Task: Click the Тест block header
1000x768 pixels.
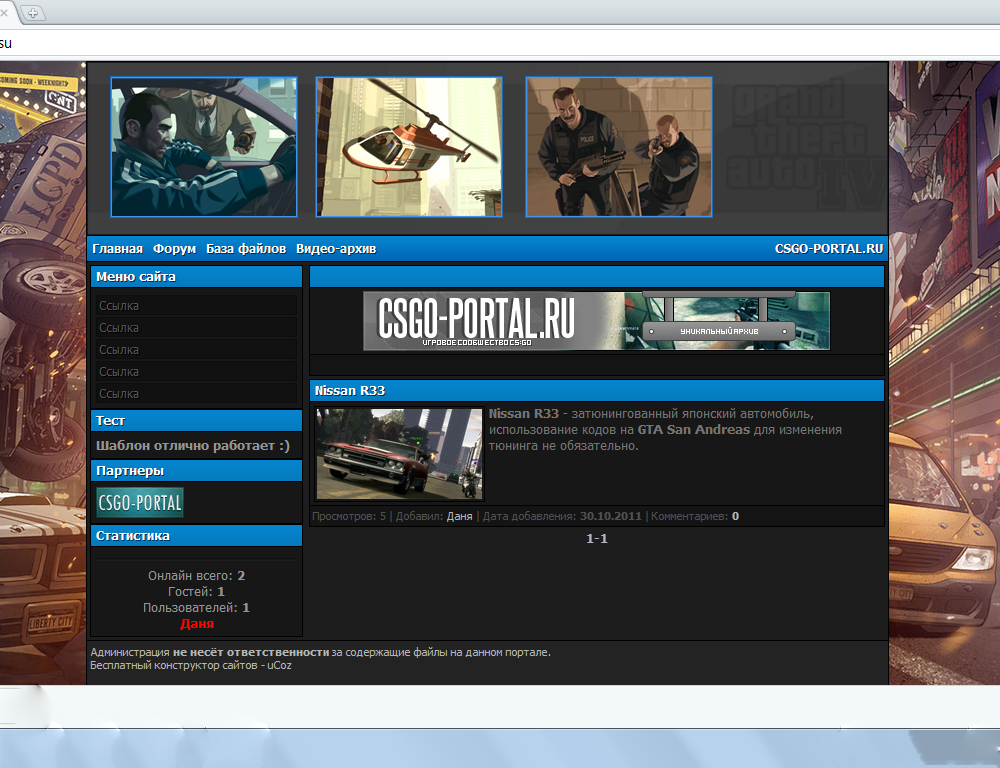Action: [196, 421]
